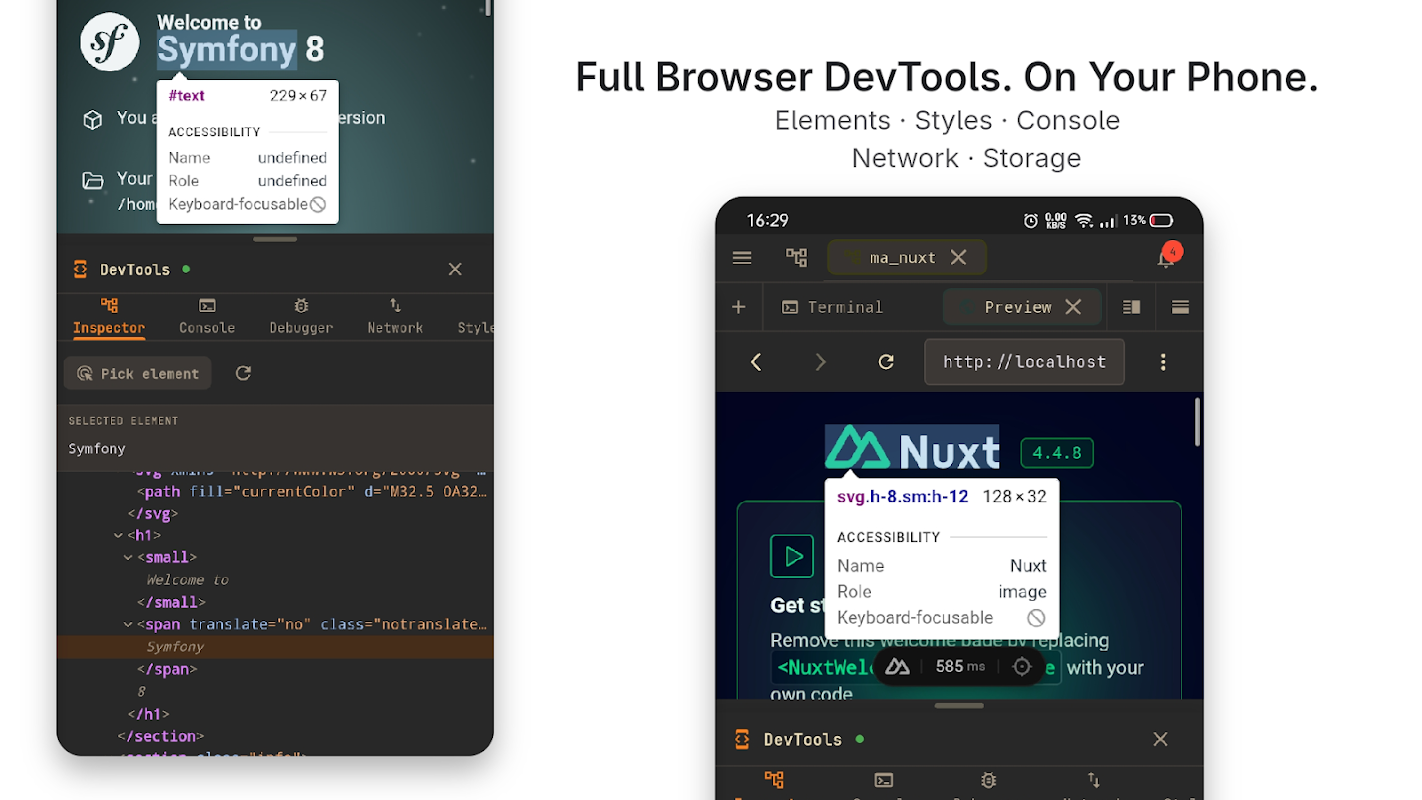Open the Debugger tab in left phone
Screen dimensions: 1422x800
tap(301, 316)
